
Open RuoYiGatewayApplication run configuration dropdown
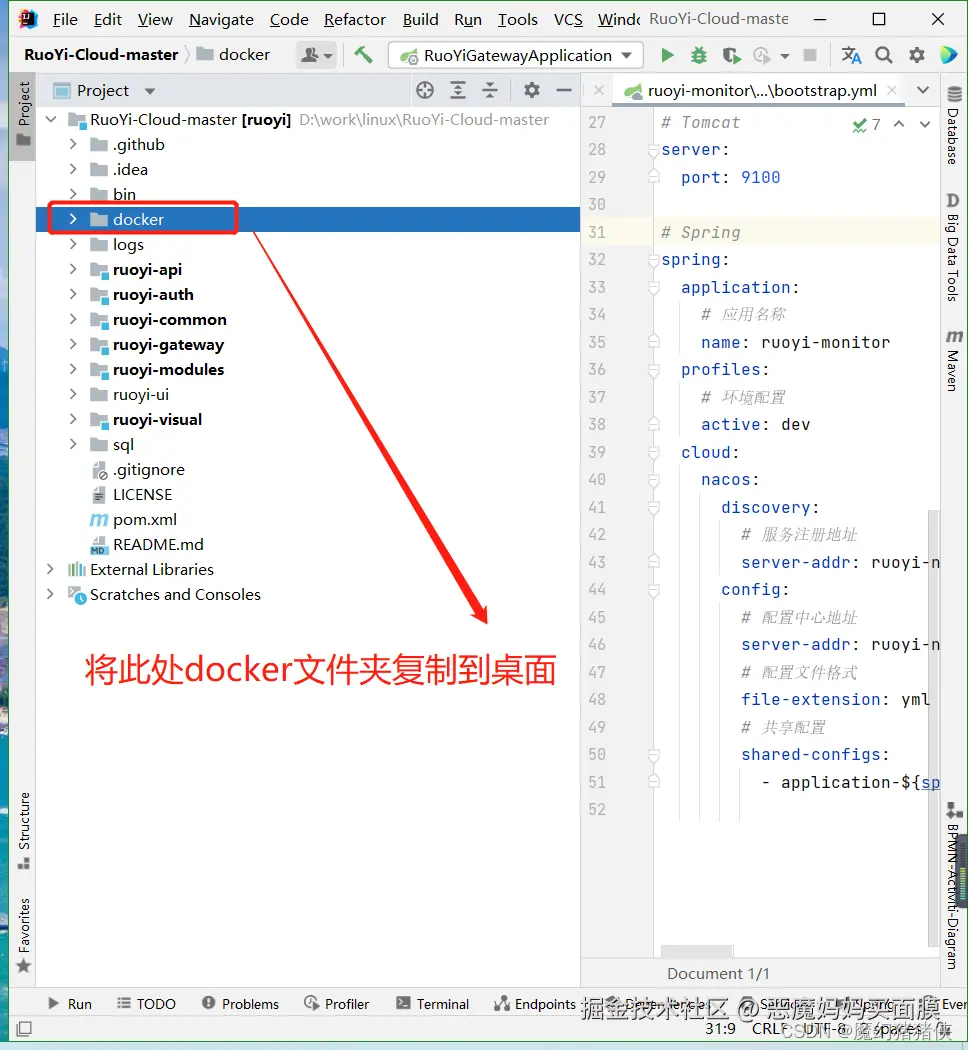(x=516, y=55)
